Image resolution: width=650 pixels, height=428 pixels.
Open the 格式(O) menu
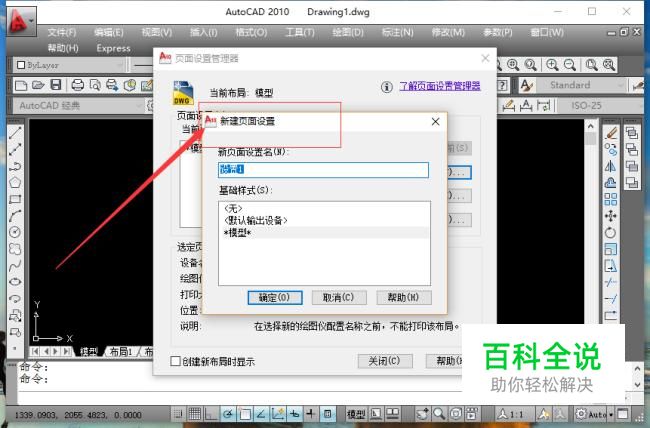click(x=251, y=32)
